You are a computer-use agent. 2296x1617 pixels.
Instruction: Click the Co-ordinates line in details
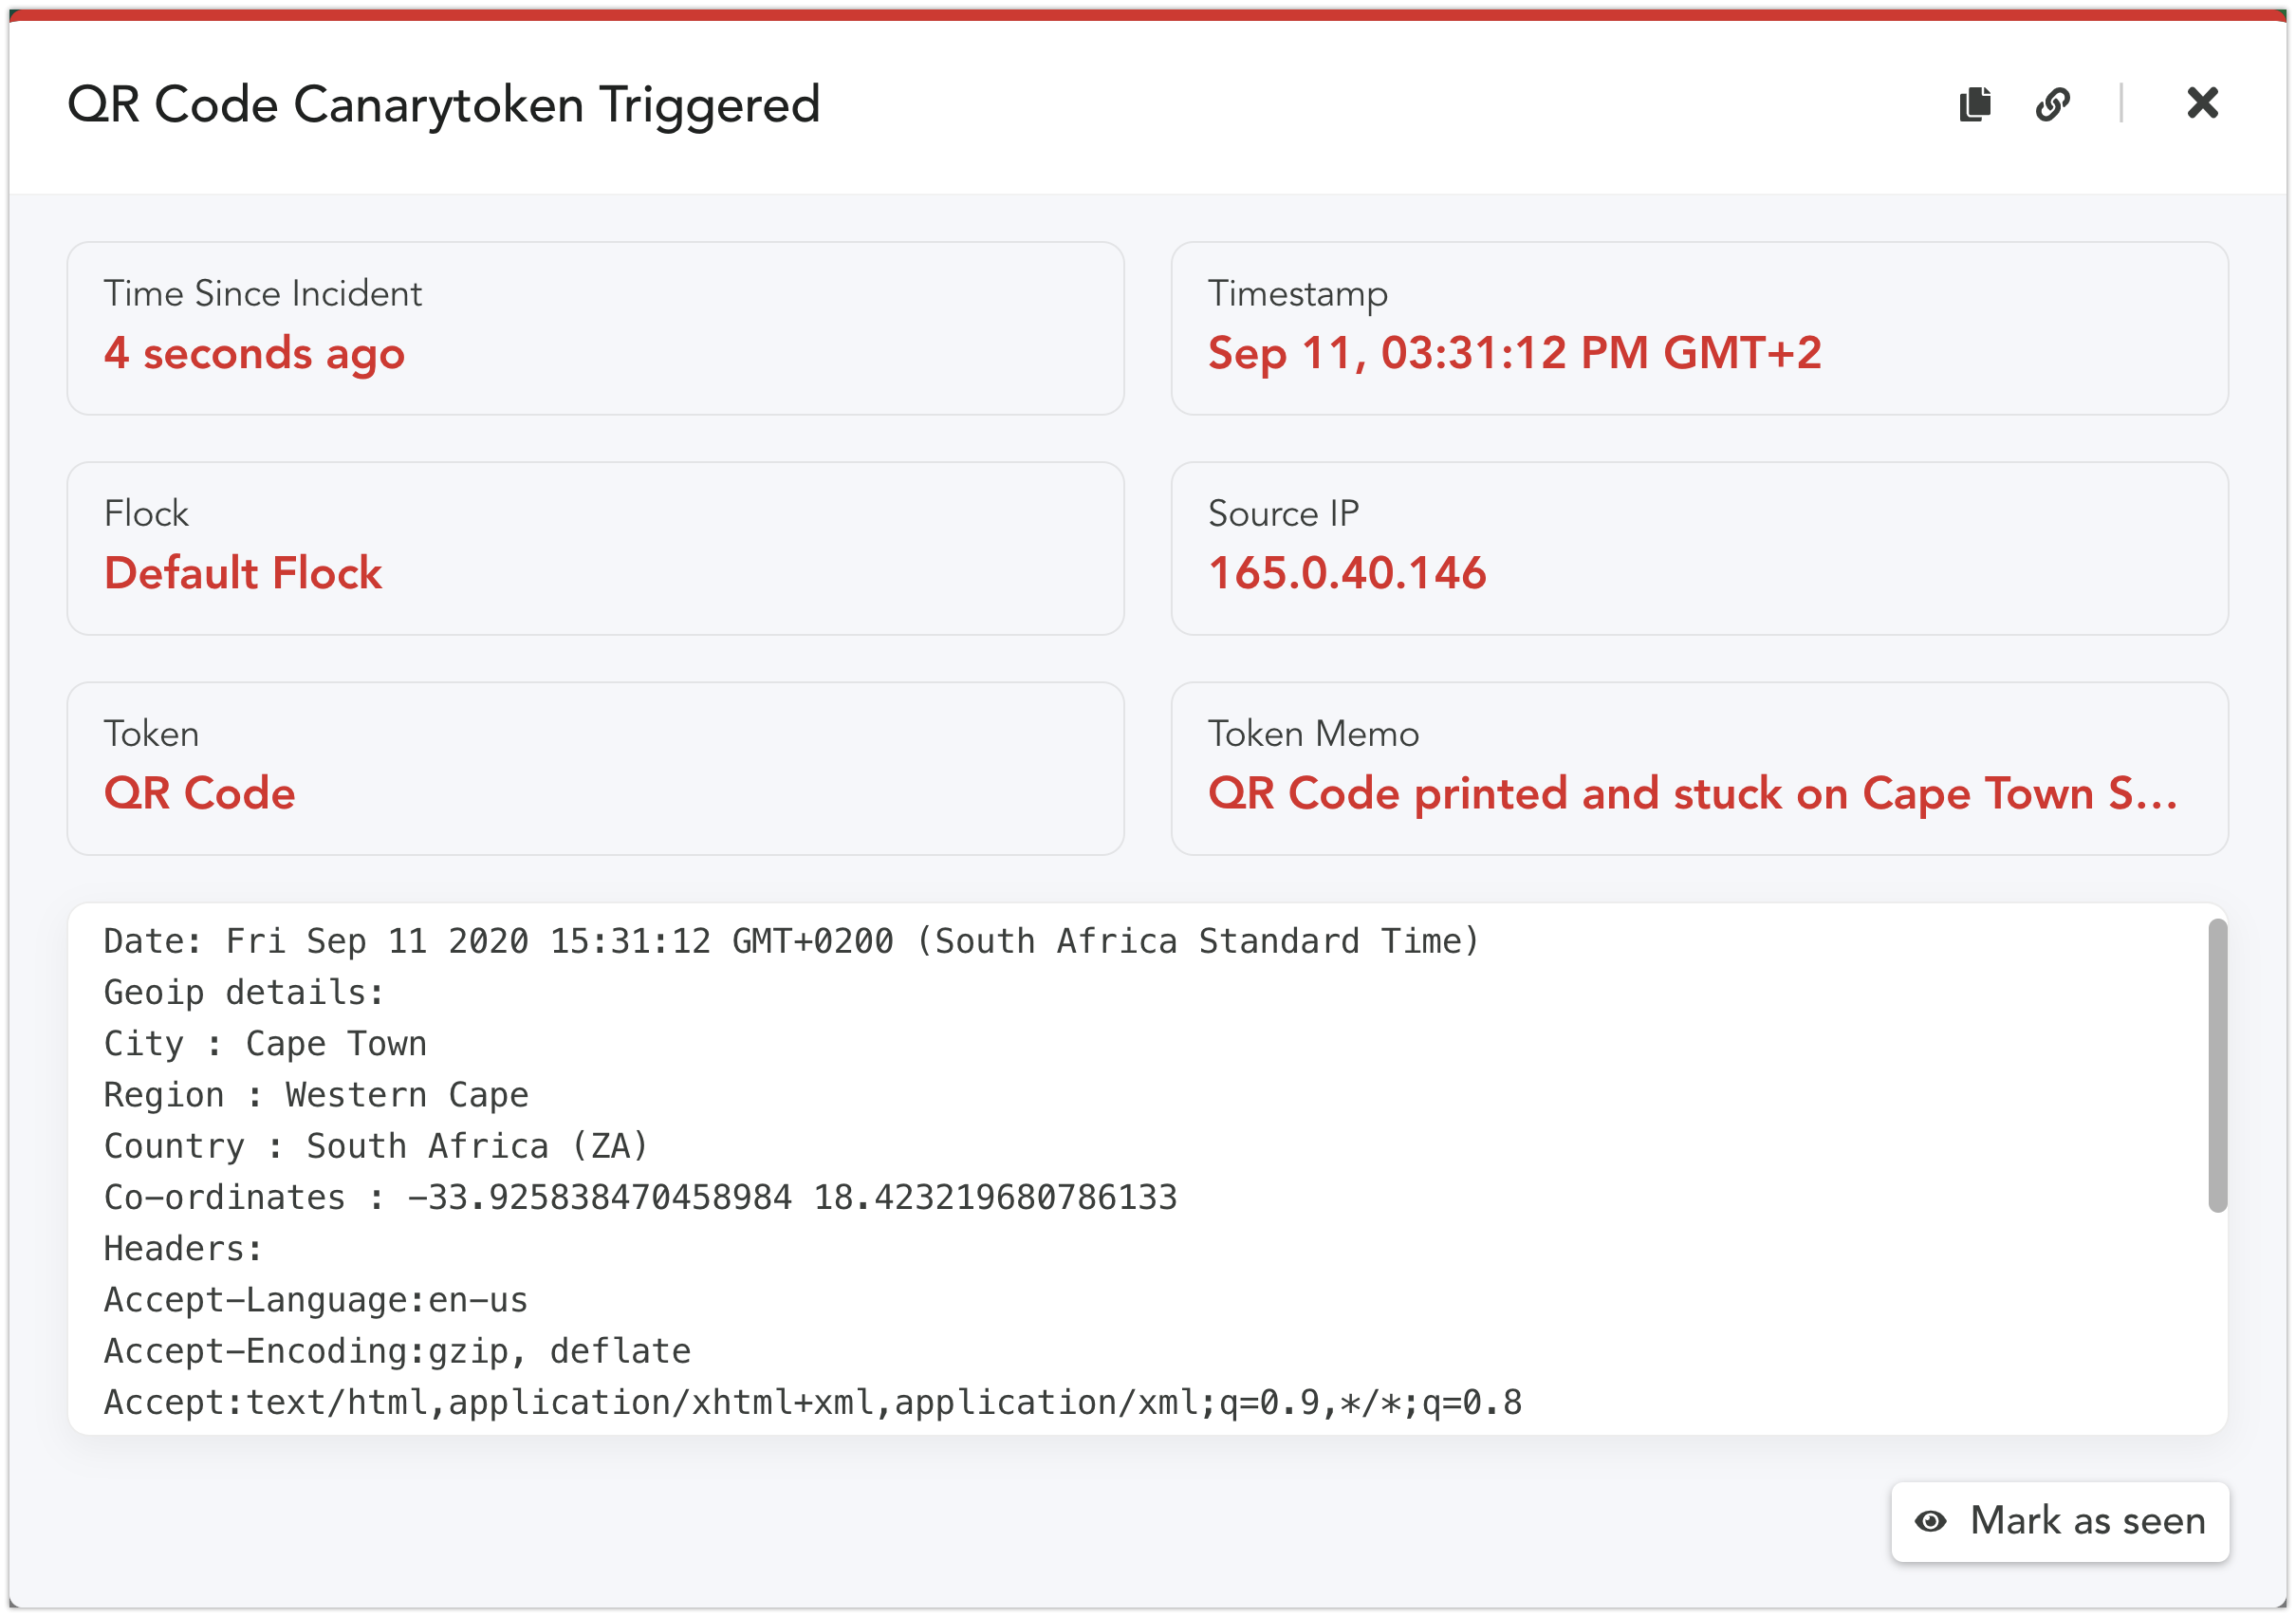[x=641, y=1197]
